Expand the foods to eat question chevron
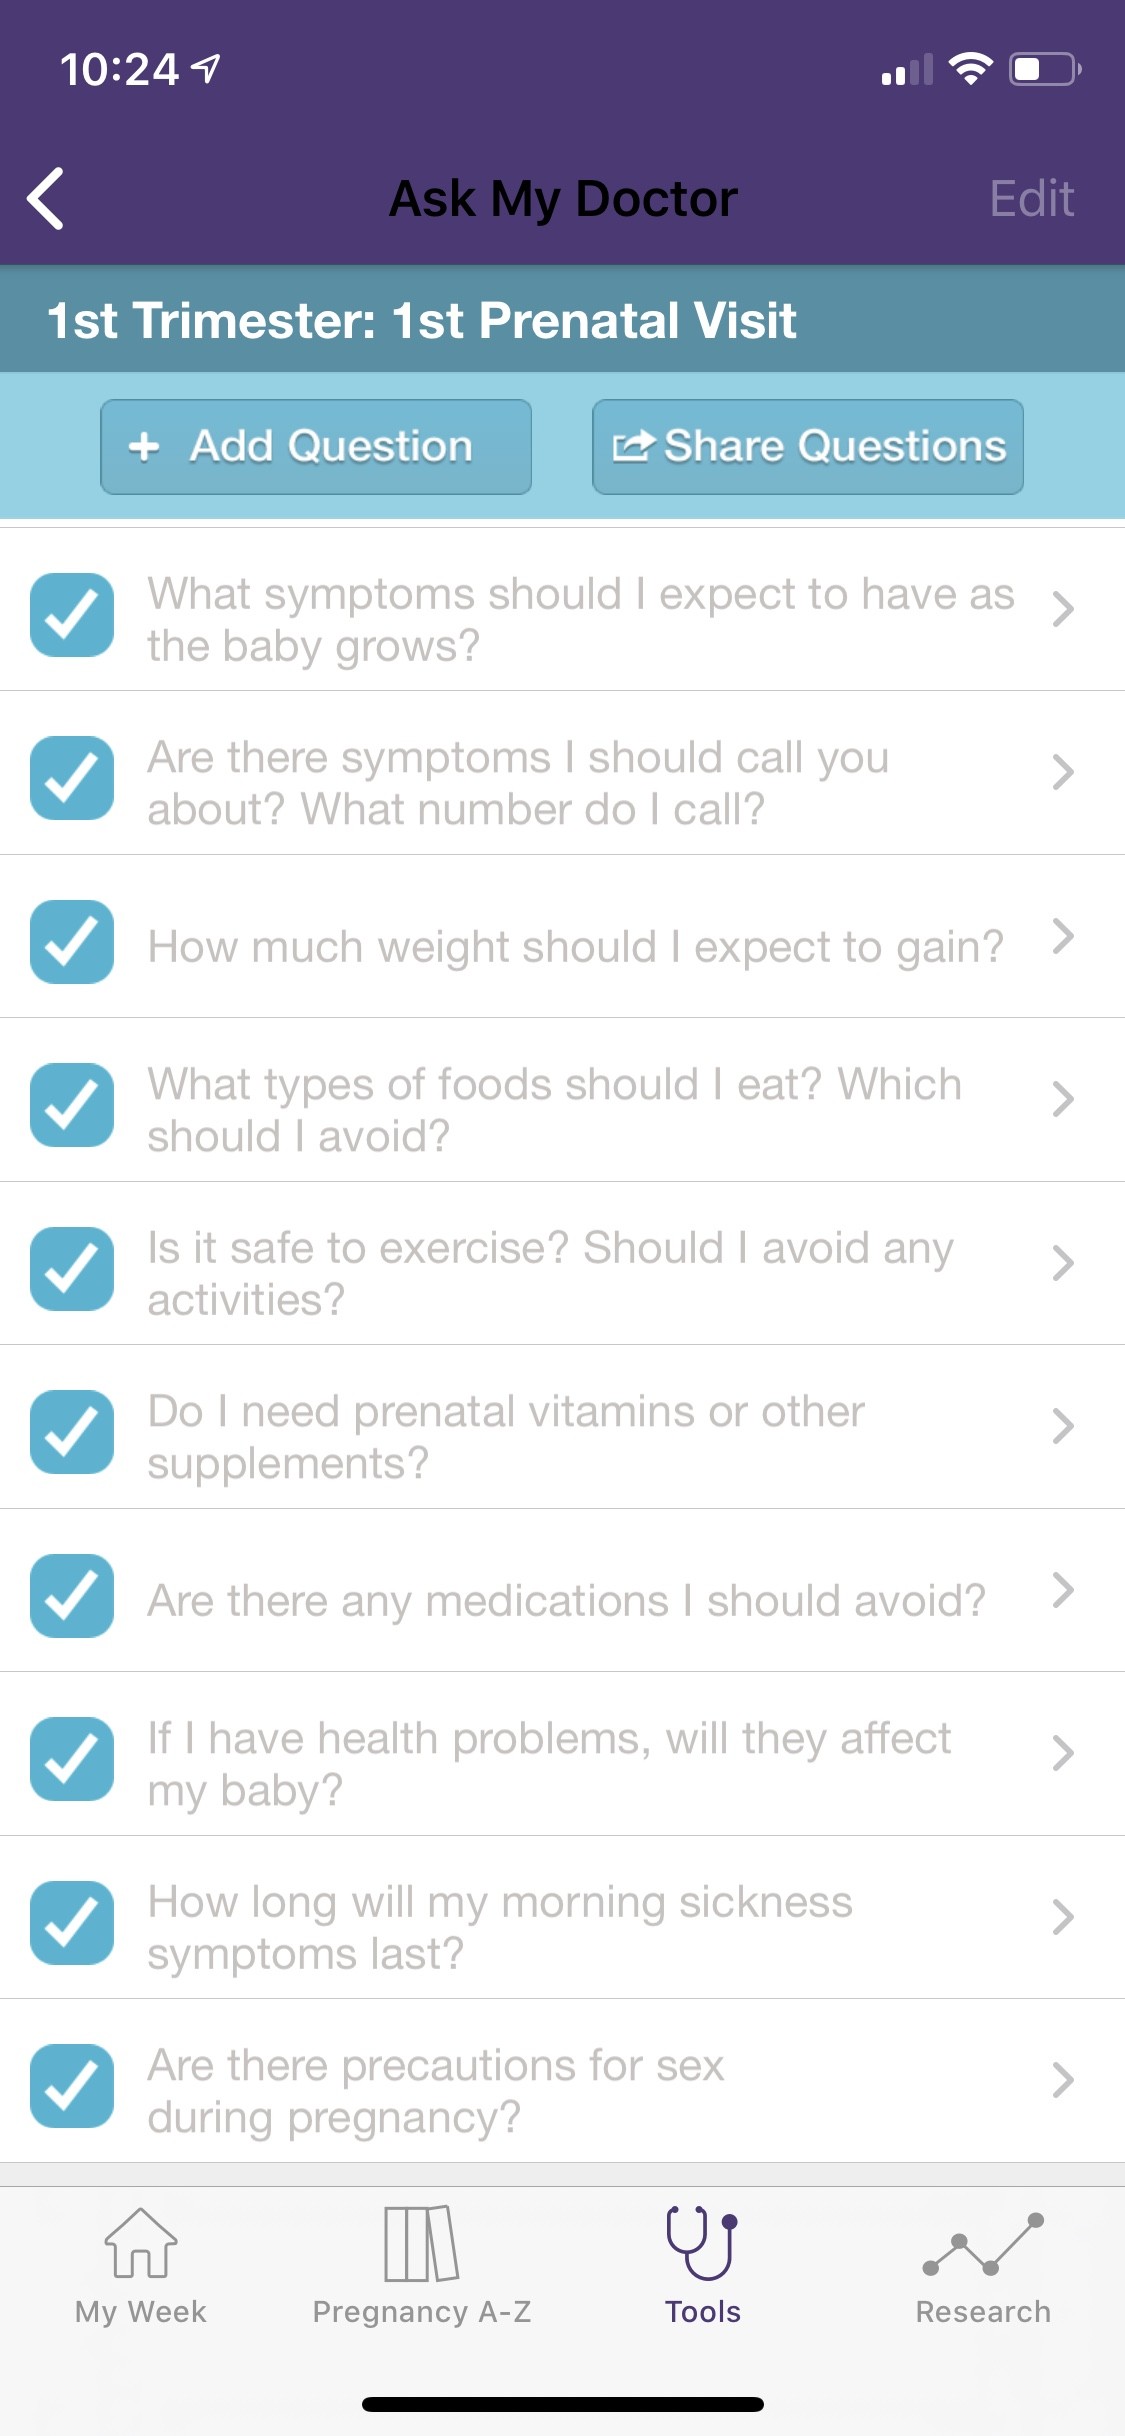This screenshot has height=2436, width=1125. [1063, 1100]
